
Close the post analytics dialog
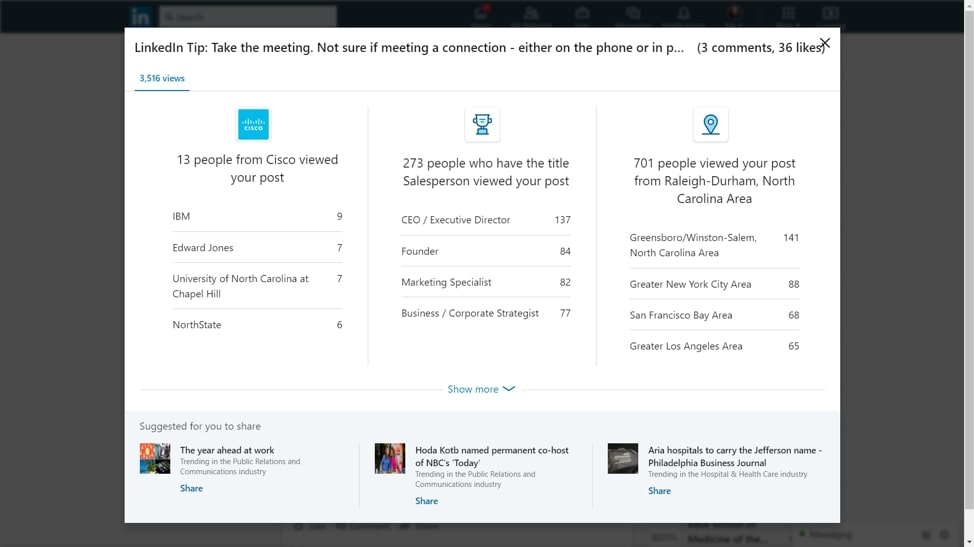pos(825,43)
